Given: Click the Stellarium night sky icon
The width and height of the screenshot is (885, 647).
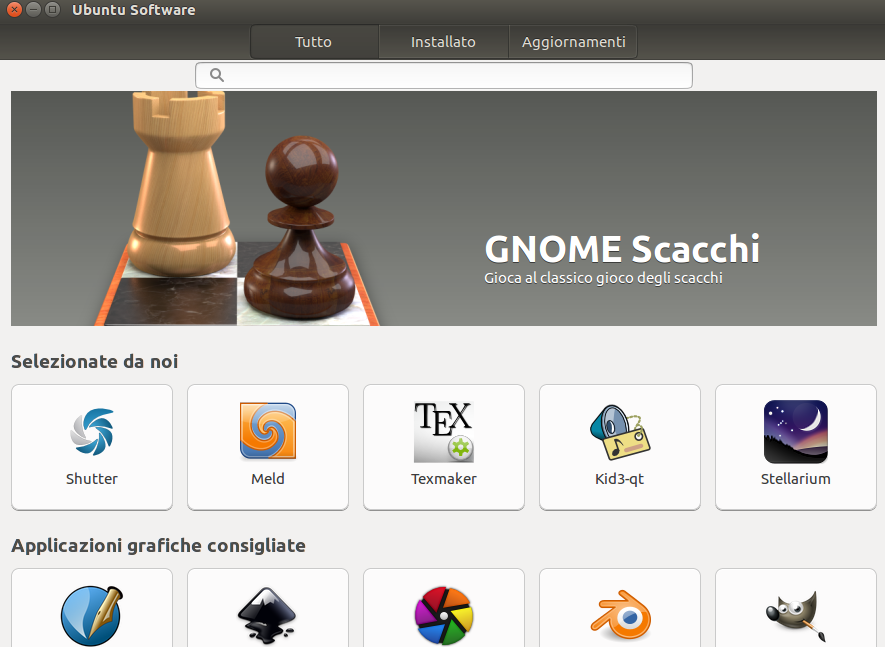Looking at the screenshot, I should coord(795,432).
